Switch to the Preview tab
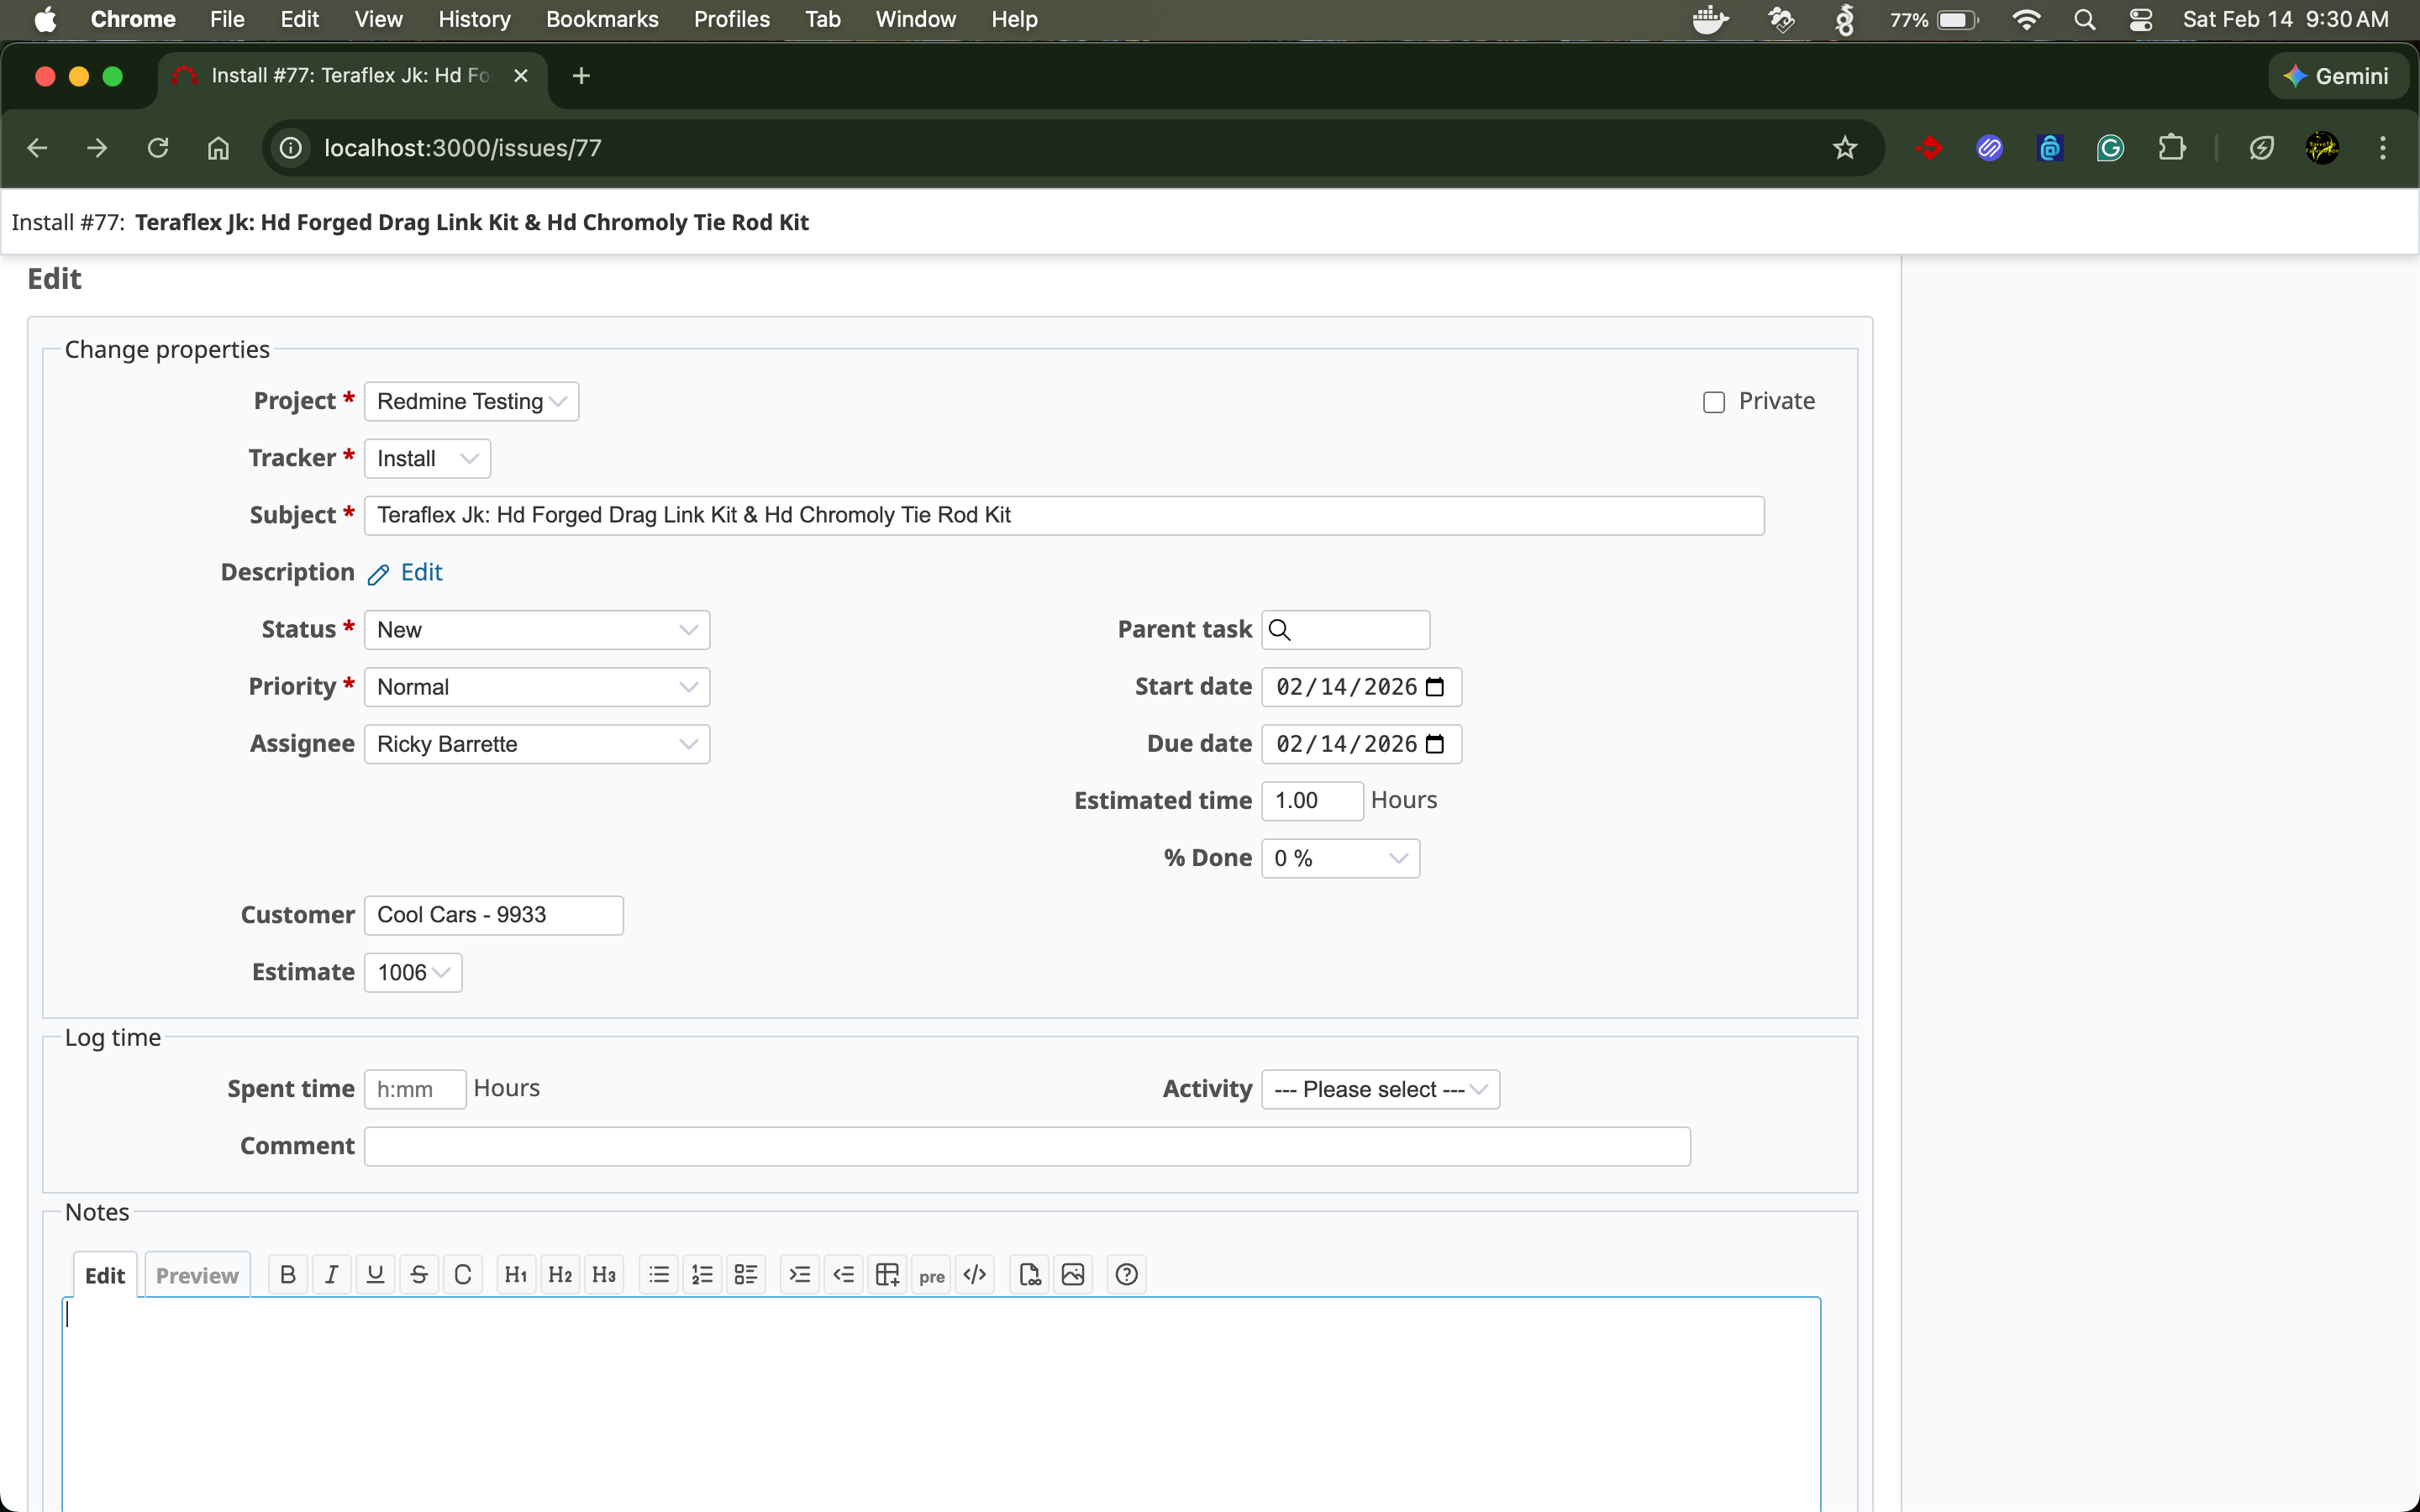2420x1512 pixels. coord(197,1275)
